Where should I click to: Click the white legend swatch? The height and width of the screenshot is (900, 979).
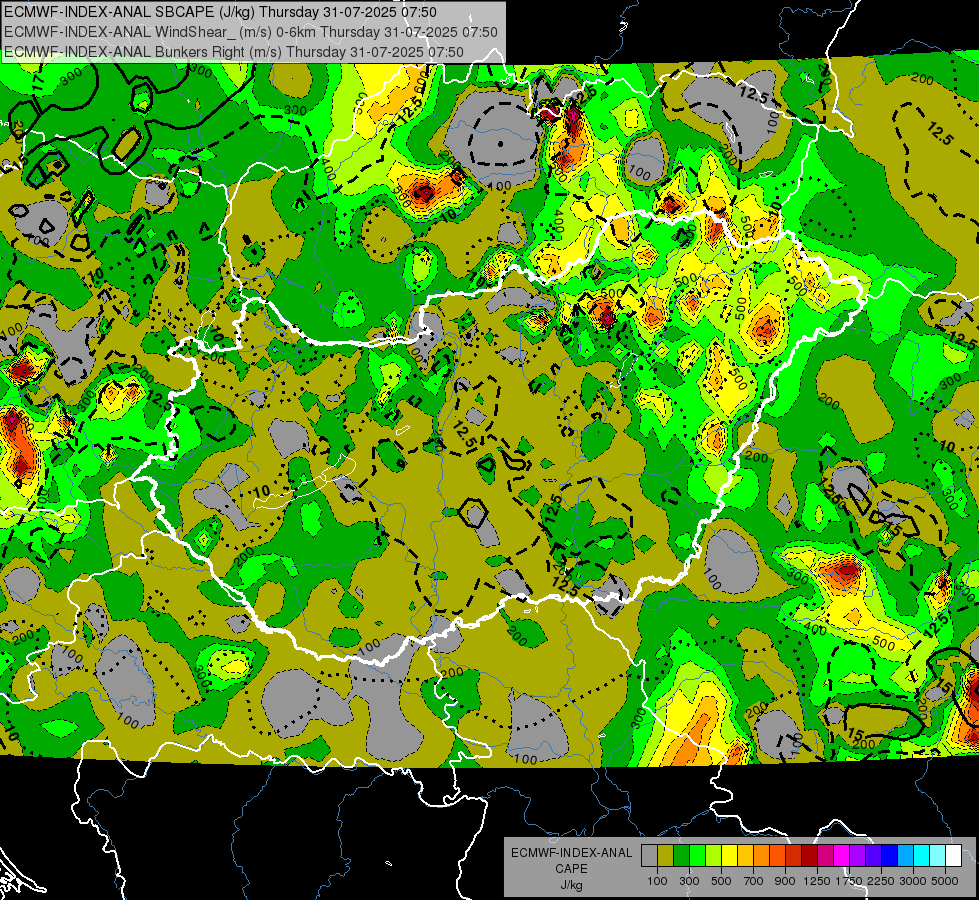point(953,855)
